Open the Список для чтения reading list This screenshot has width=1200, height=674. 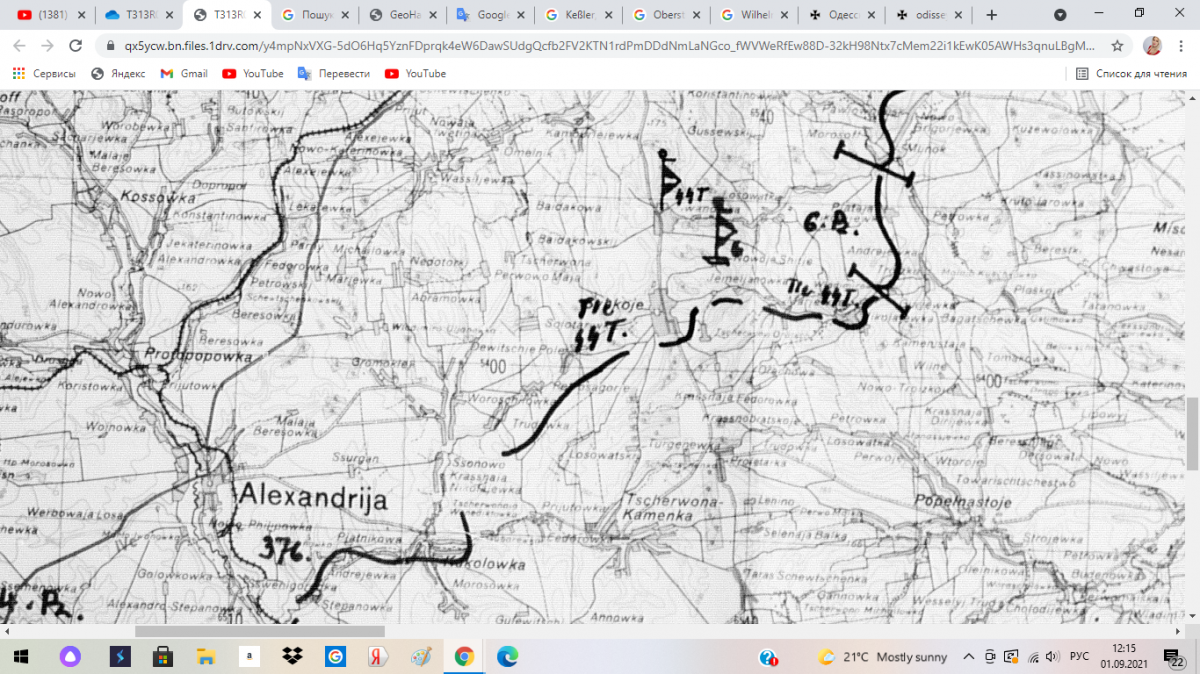coord(1131,73)
